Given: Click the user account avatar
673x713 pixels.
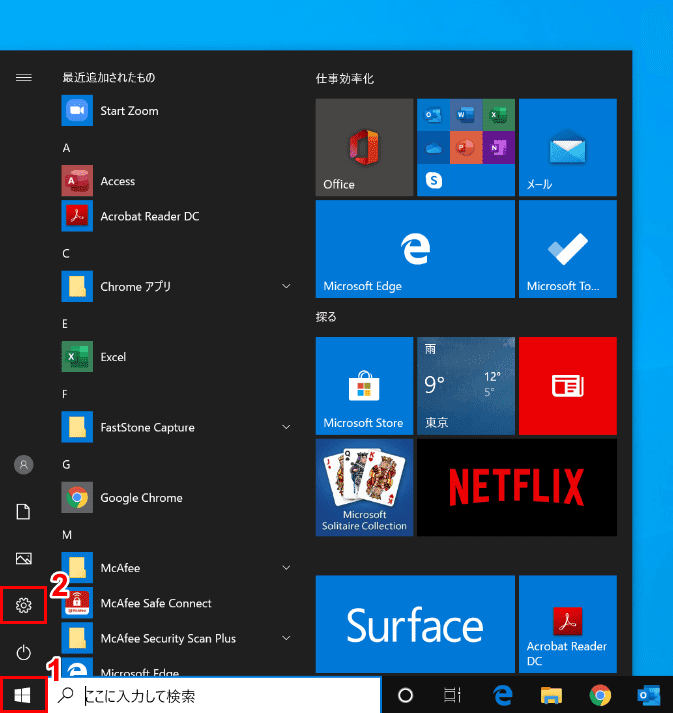Looking at the screenshot, I should (24, 465).
